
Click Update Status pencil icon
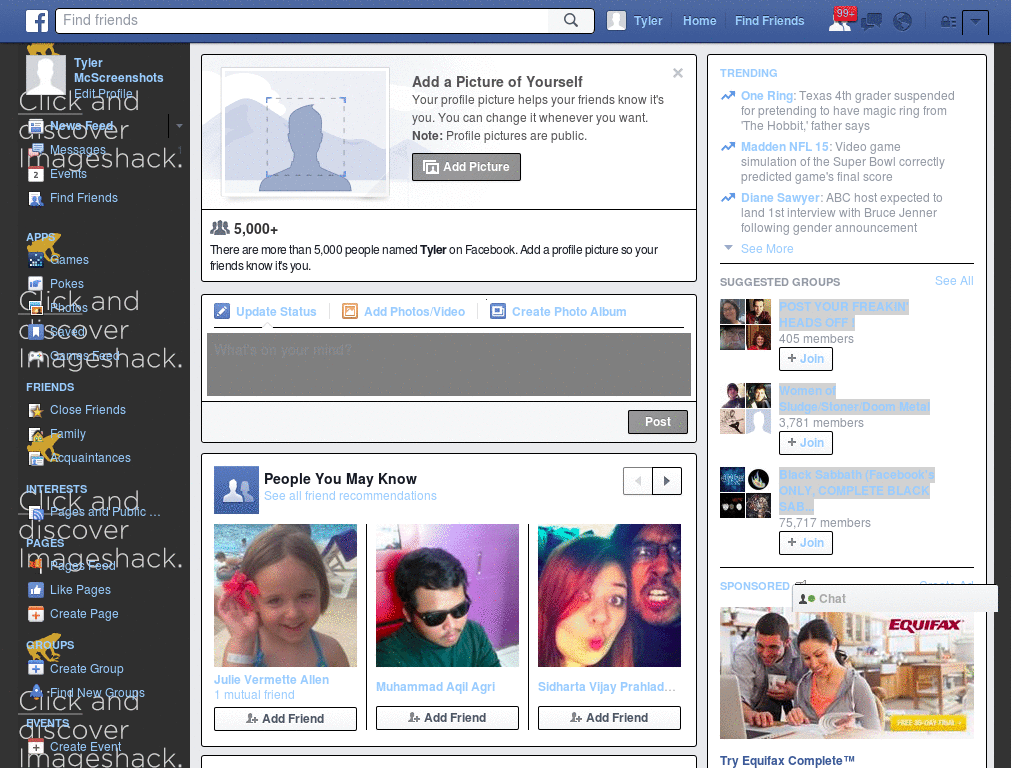222,312
